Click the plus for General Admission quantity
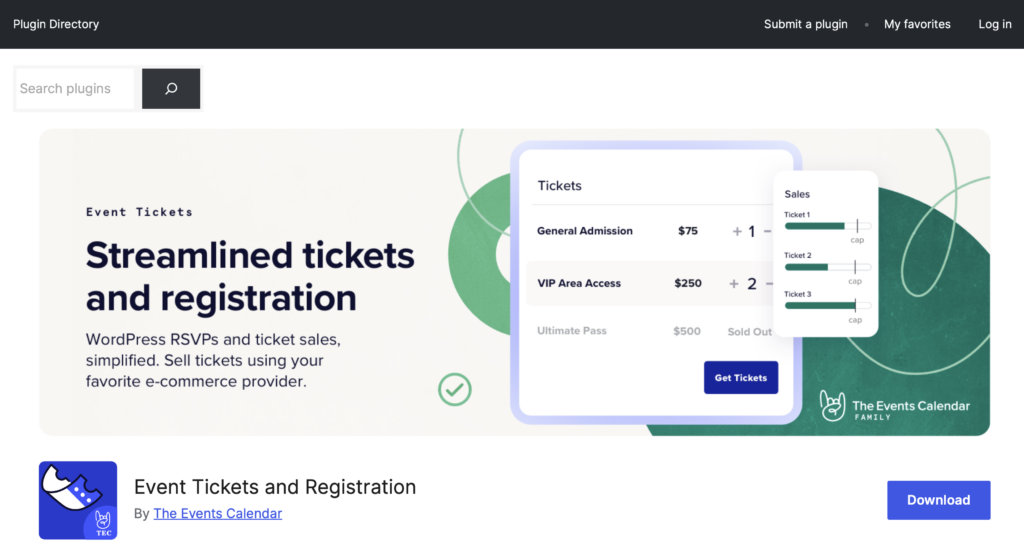This screenshot has width=1024, height=545. pyautogui.click(x=737, y=231)
